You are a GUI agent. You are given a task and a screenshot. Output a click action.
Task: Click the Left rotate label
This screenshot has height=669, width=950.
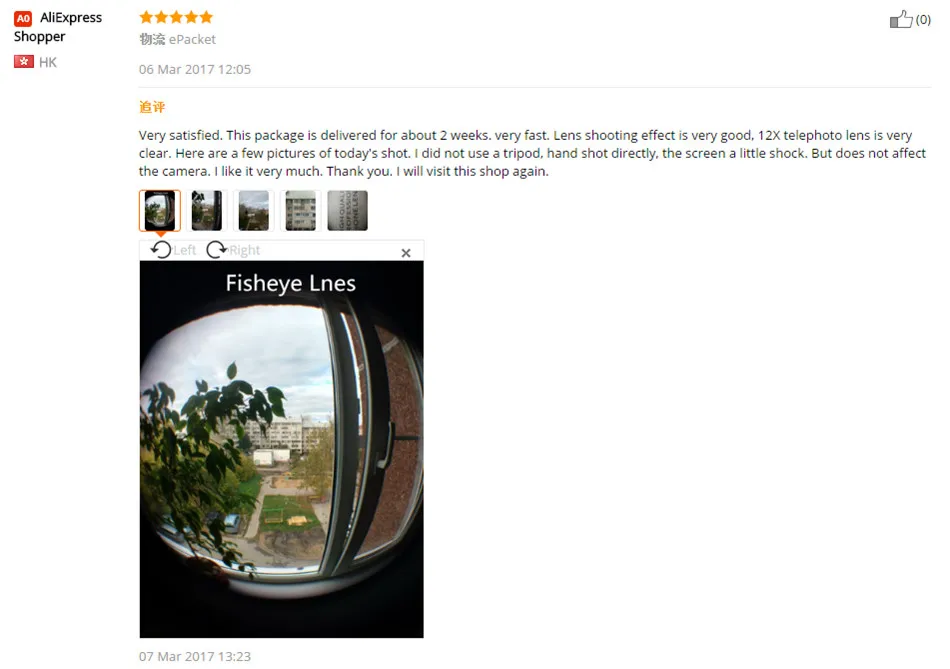click(185, 250)
